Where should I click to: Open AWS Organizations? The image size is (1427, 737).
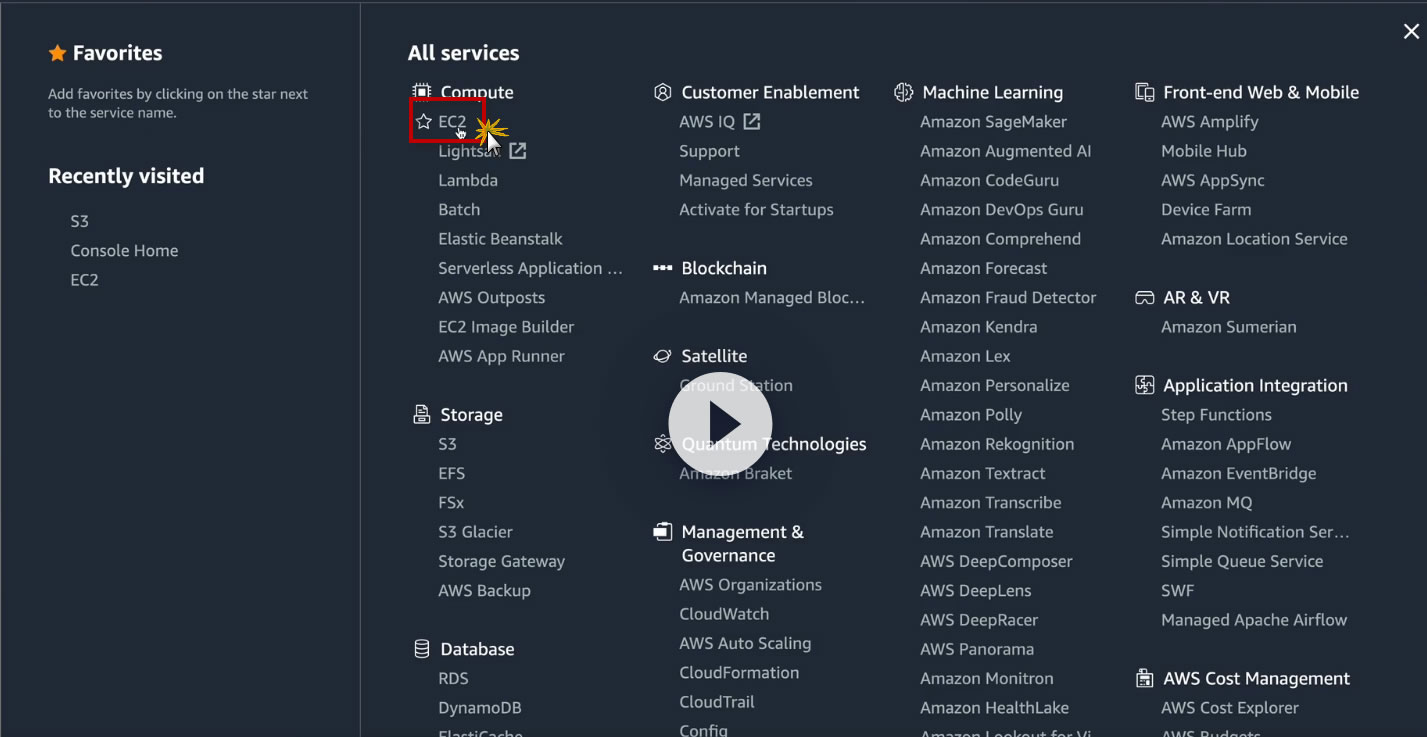(750, 585)
